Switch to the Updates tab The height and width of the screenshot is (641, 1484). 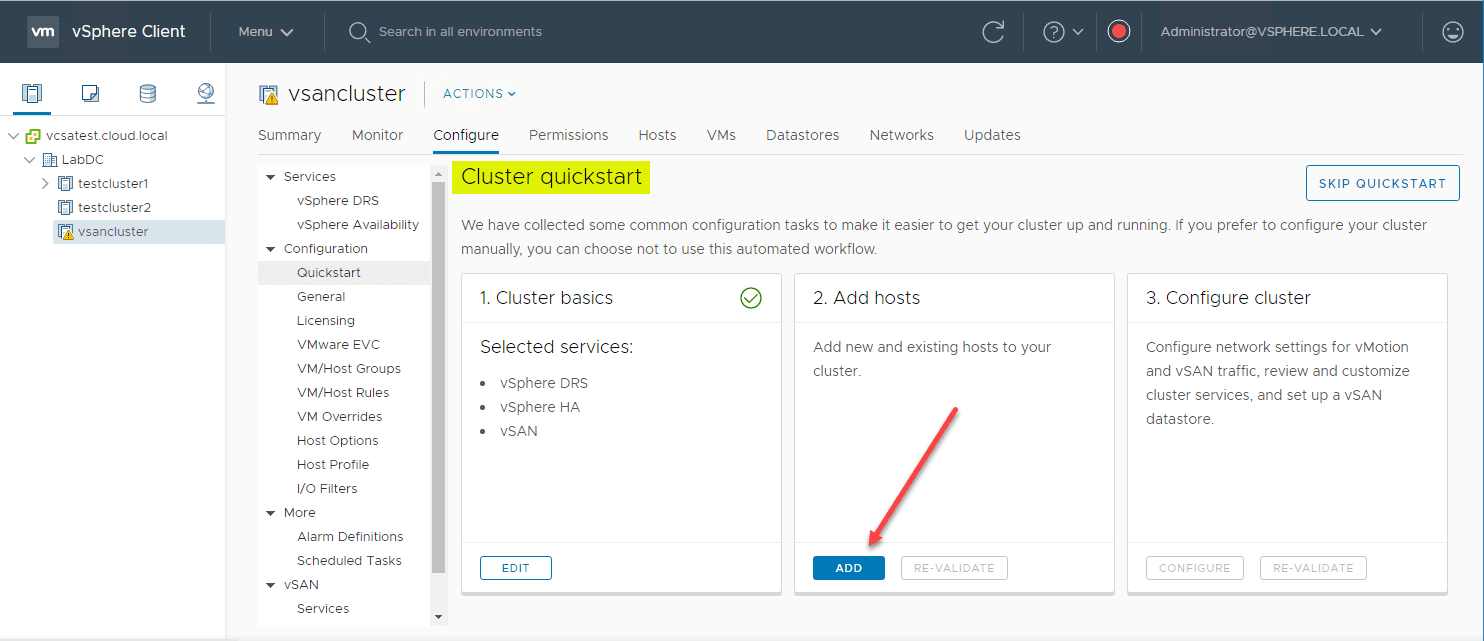tap(992, 135)
